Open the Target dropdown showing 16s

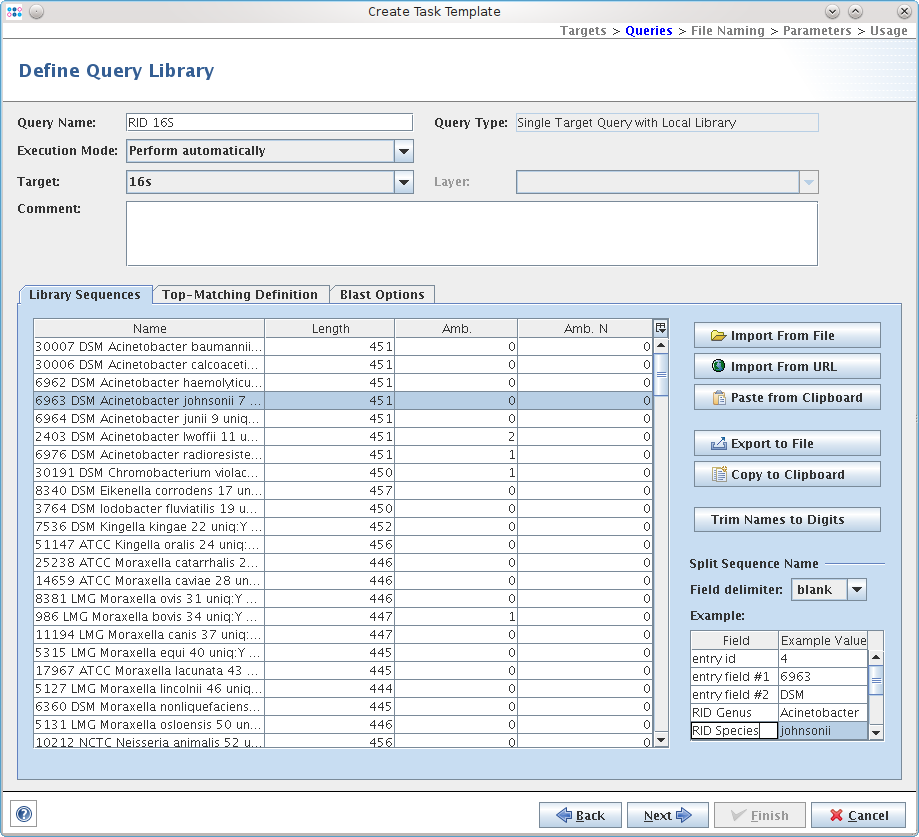[403, 182]
